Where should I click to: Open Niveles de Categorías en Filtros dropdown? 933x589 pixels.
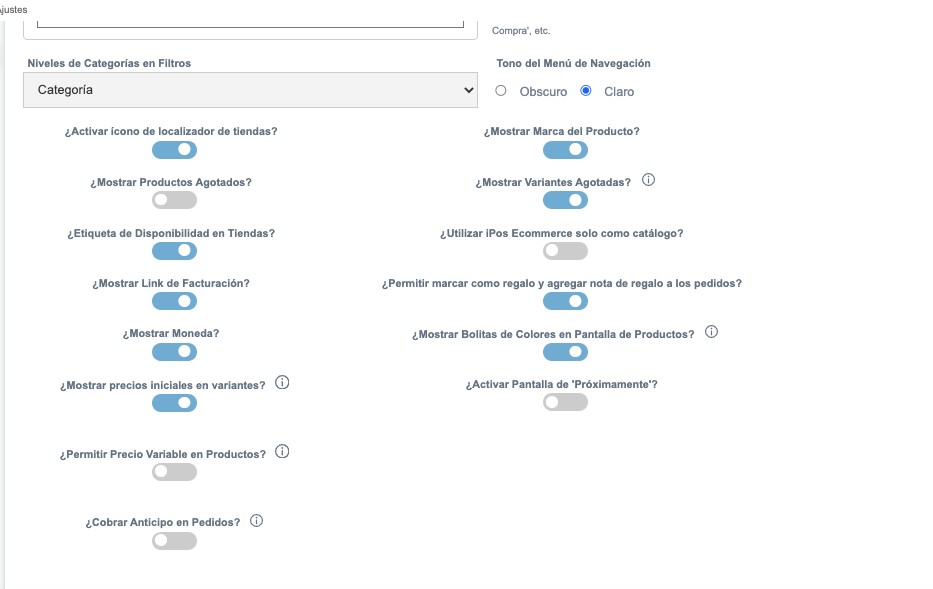251,90
